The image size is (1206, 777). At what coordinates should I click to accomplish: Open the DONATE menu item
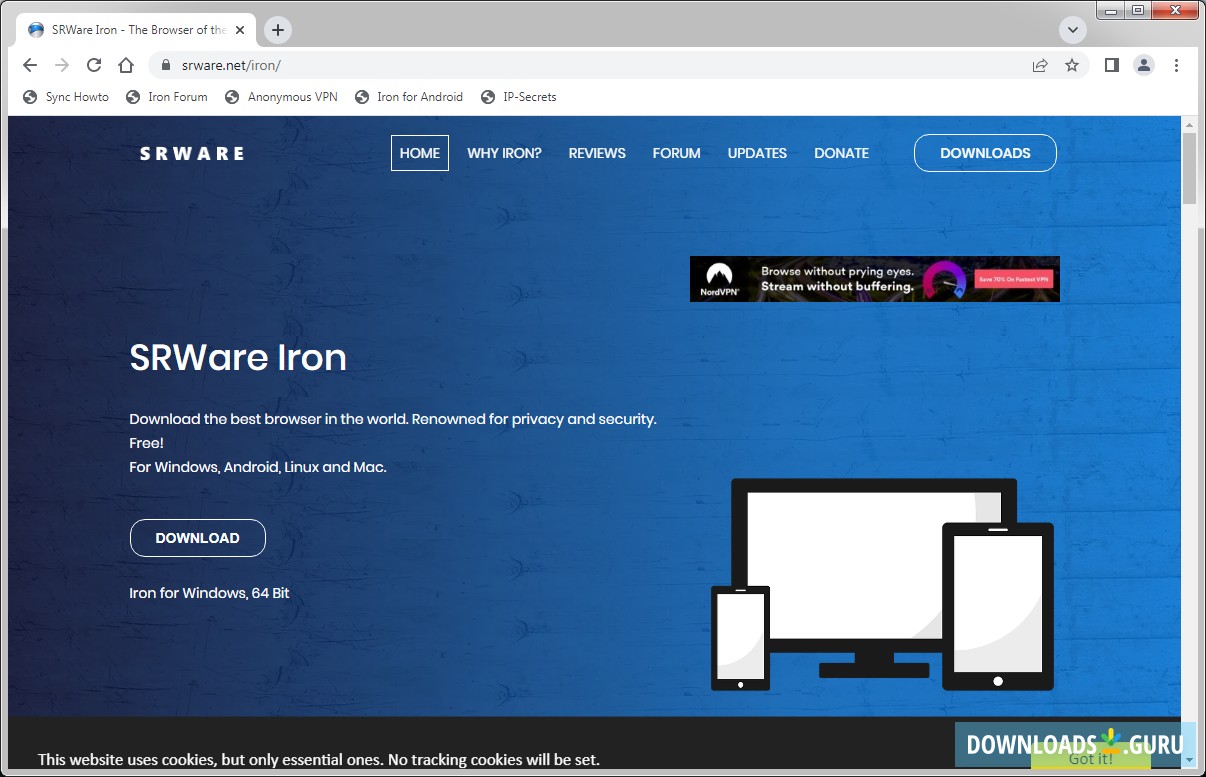(841, 153)
